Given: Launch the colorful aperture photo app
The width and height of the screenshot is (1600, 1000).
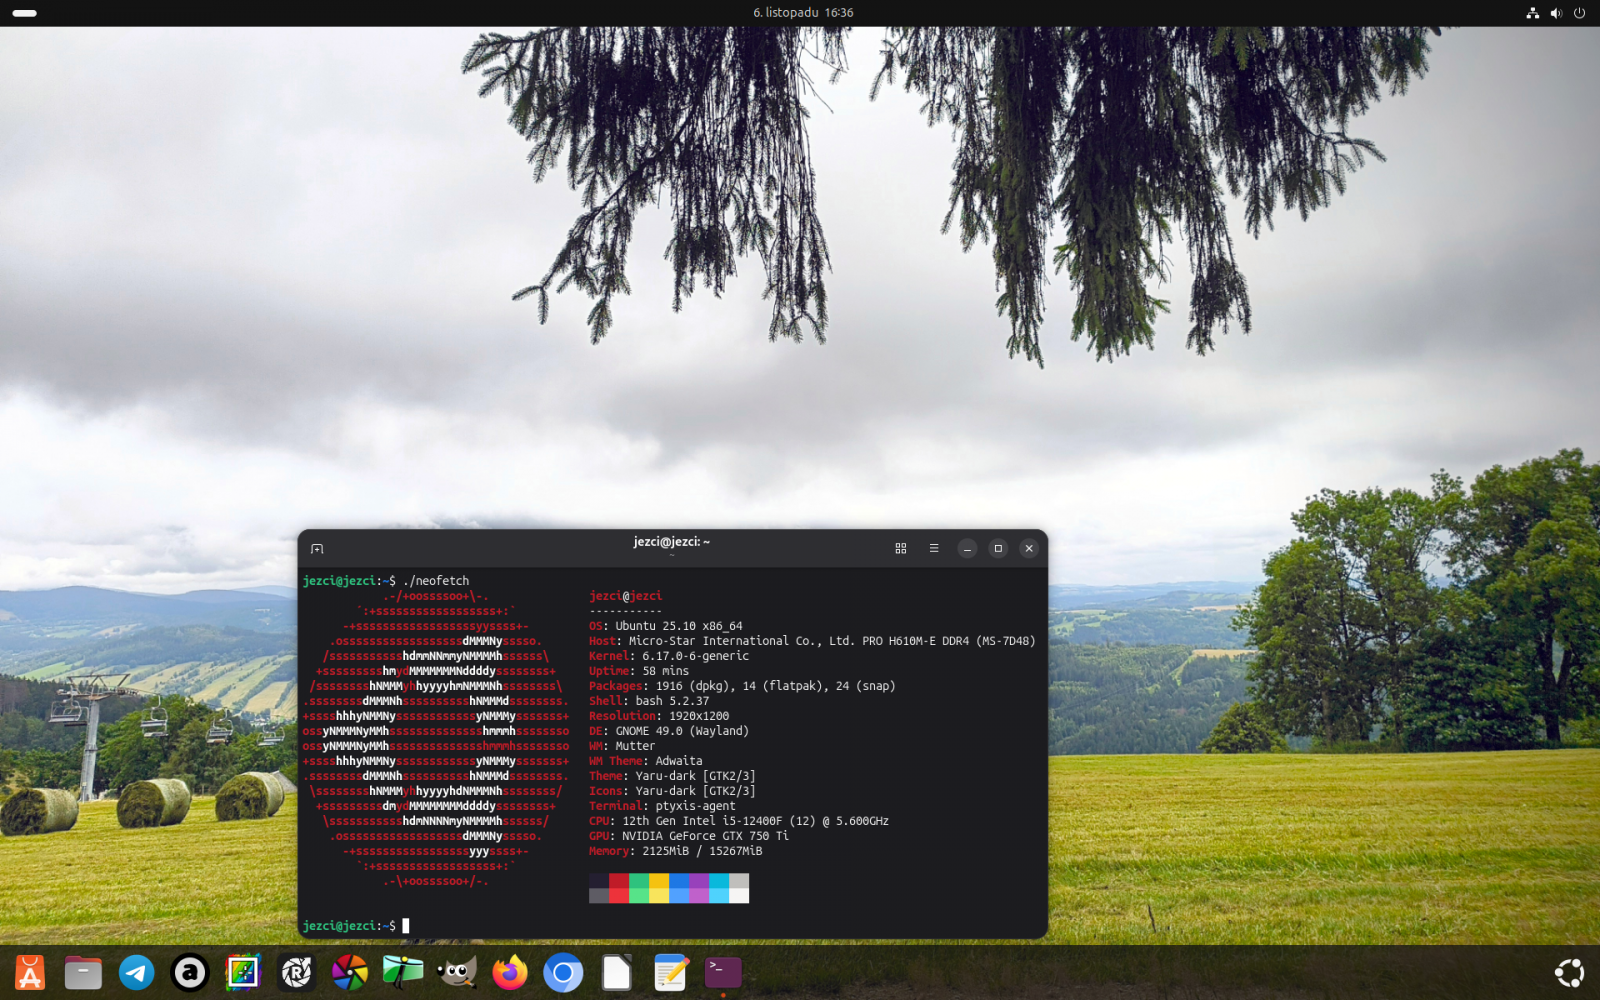Looking at the screenshot, I should (x=350, y=972).
